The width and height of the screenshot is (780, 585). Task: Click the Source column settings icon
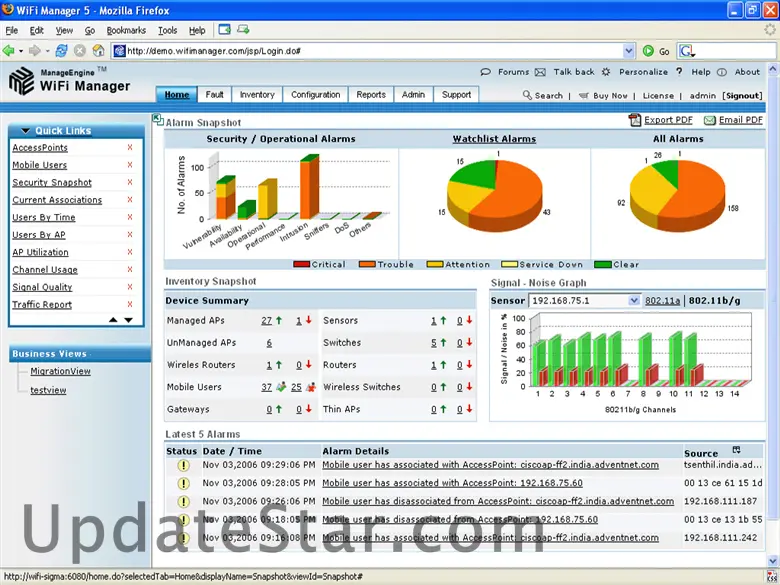click(x=736, y=450)
